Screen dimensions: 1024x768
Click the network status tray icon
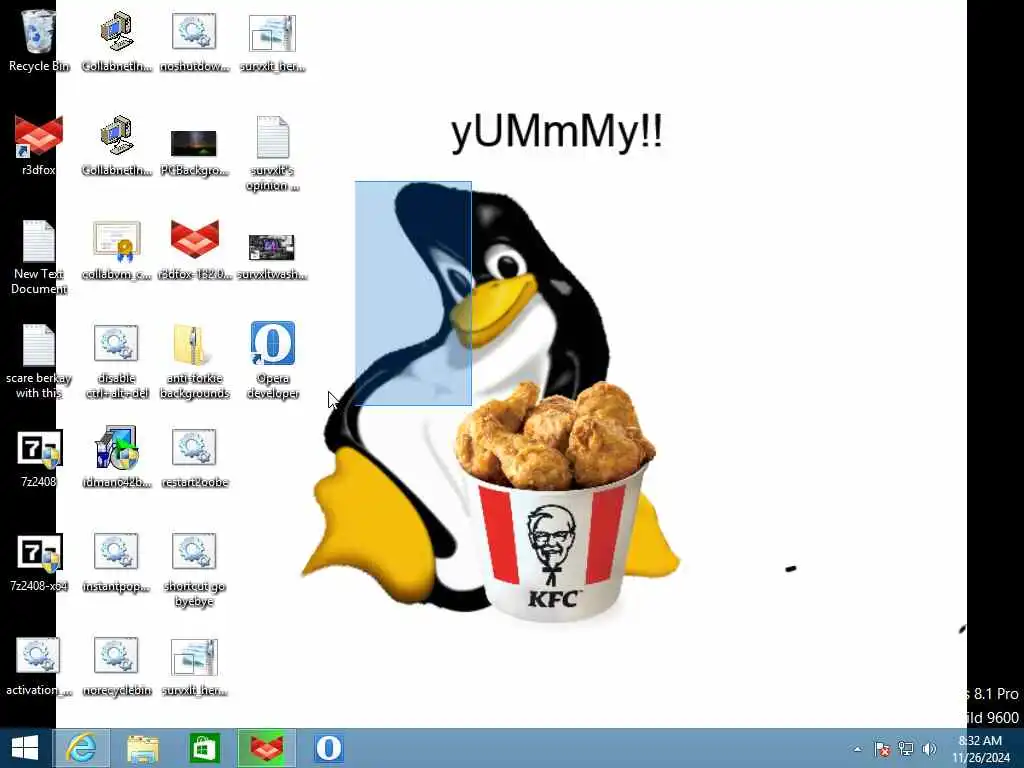click(x=906, y=749)
